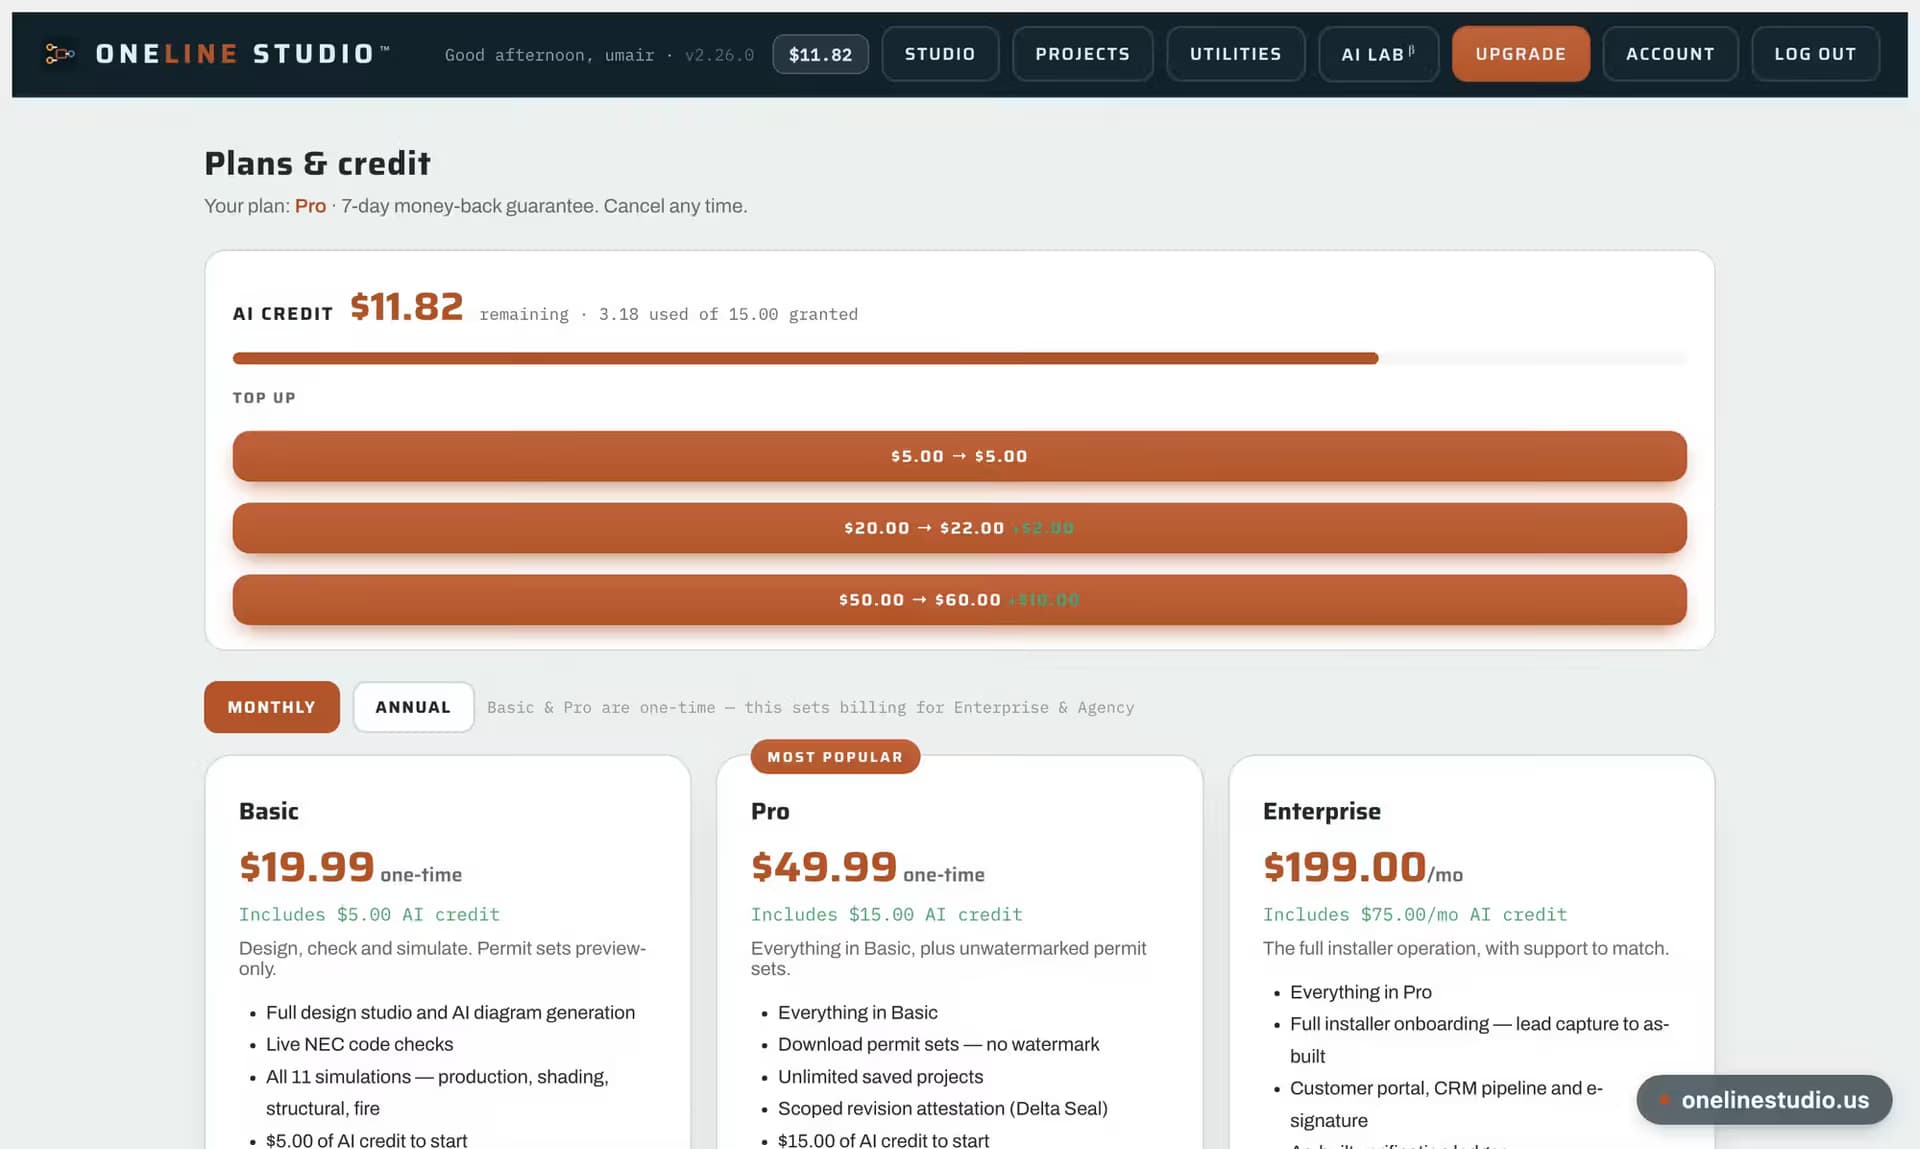This screenshot has width=1920, height=1149.
Task: Open the Studio nav item
Action: pyautogui.click(x=940, y=54)
